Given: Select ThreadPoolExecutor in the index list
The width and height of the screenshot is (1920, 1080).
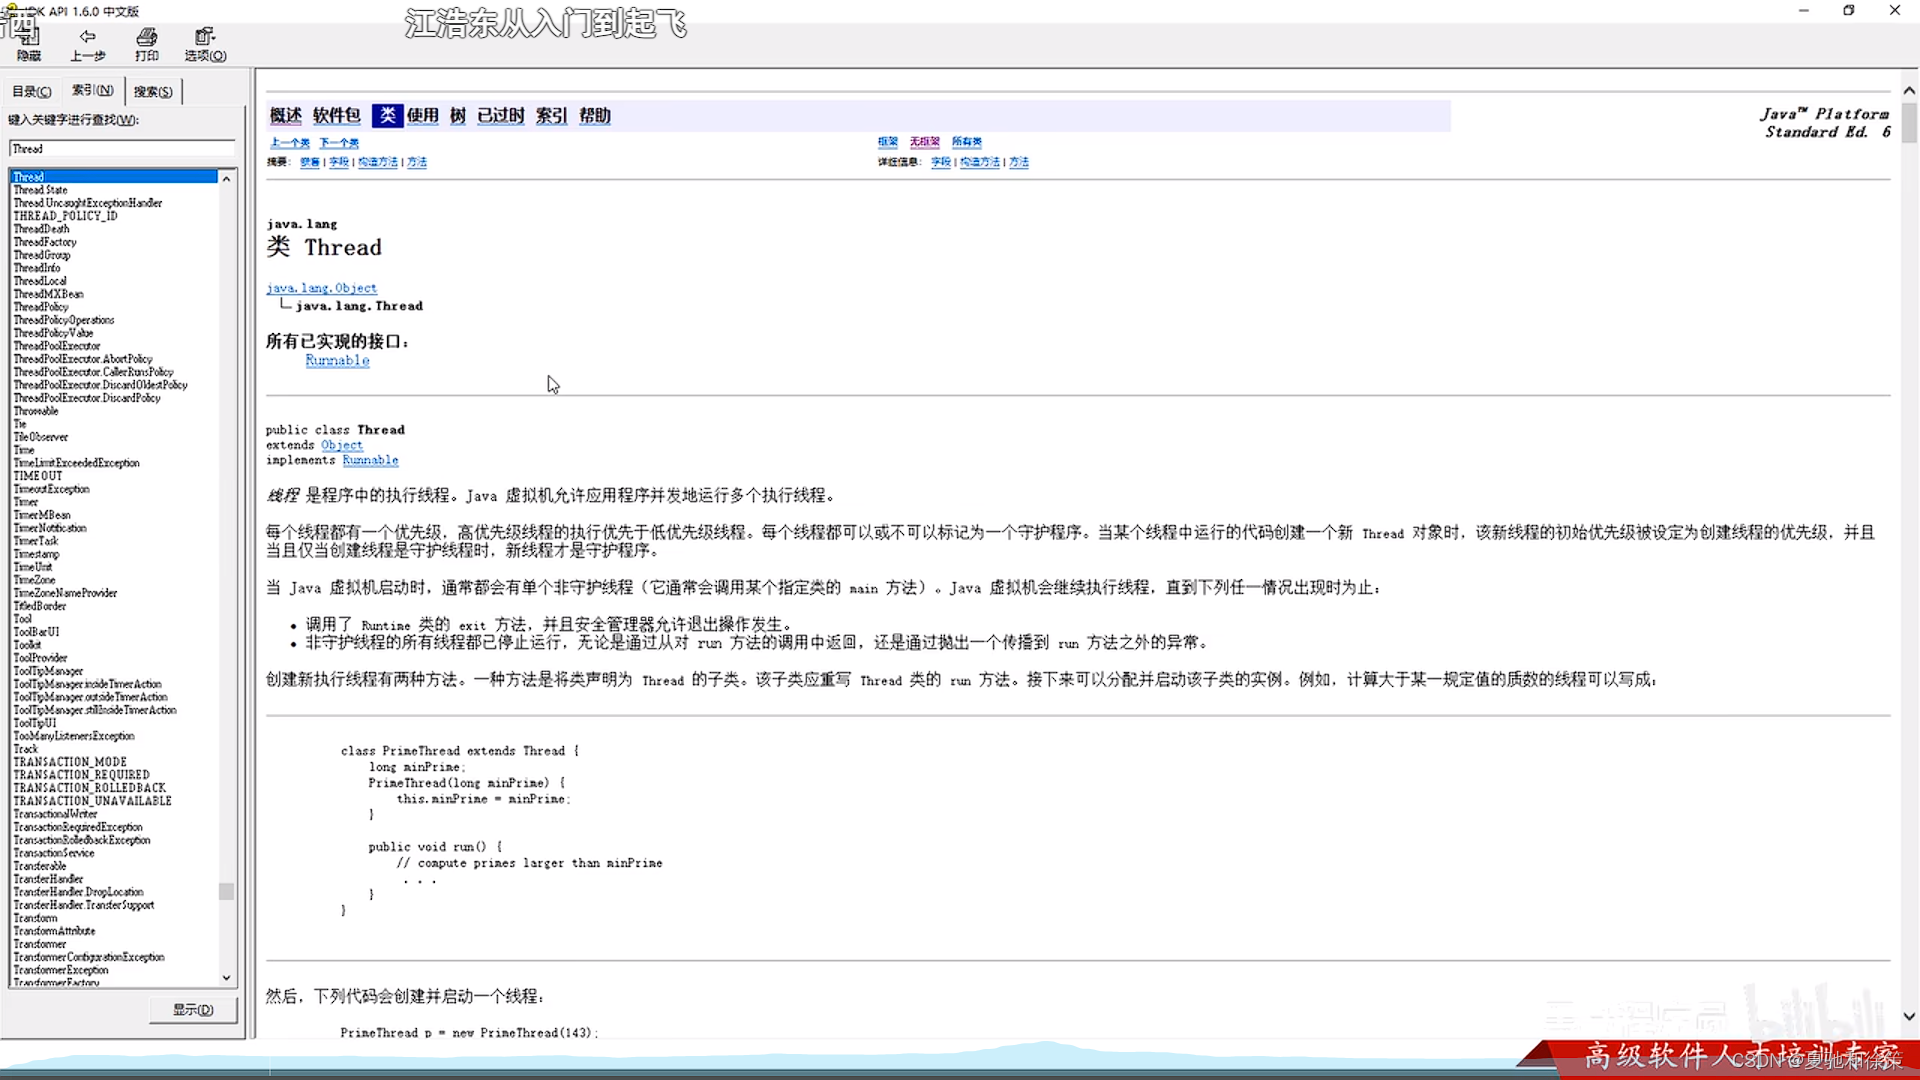Looking at the screenshot, I should tap(57, 346).
